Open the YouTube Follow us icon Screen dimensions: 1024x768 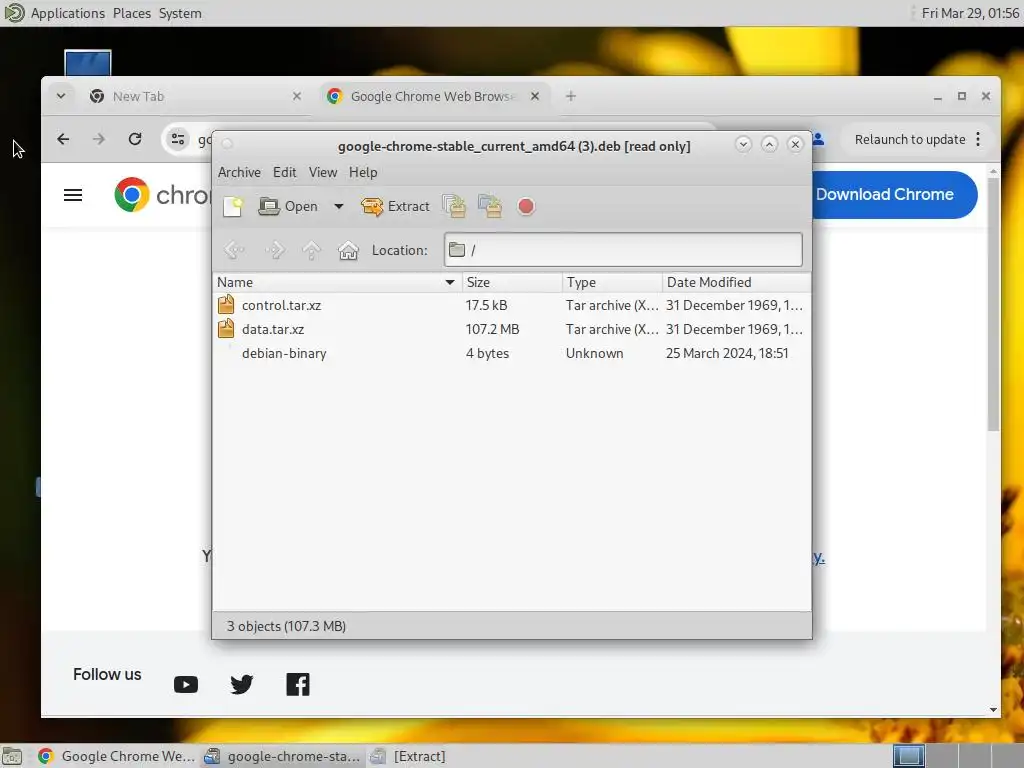(x=186, y=684)
